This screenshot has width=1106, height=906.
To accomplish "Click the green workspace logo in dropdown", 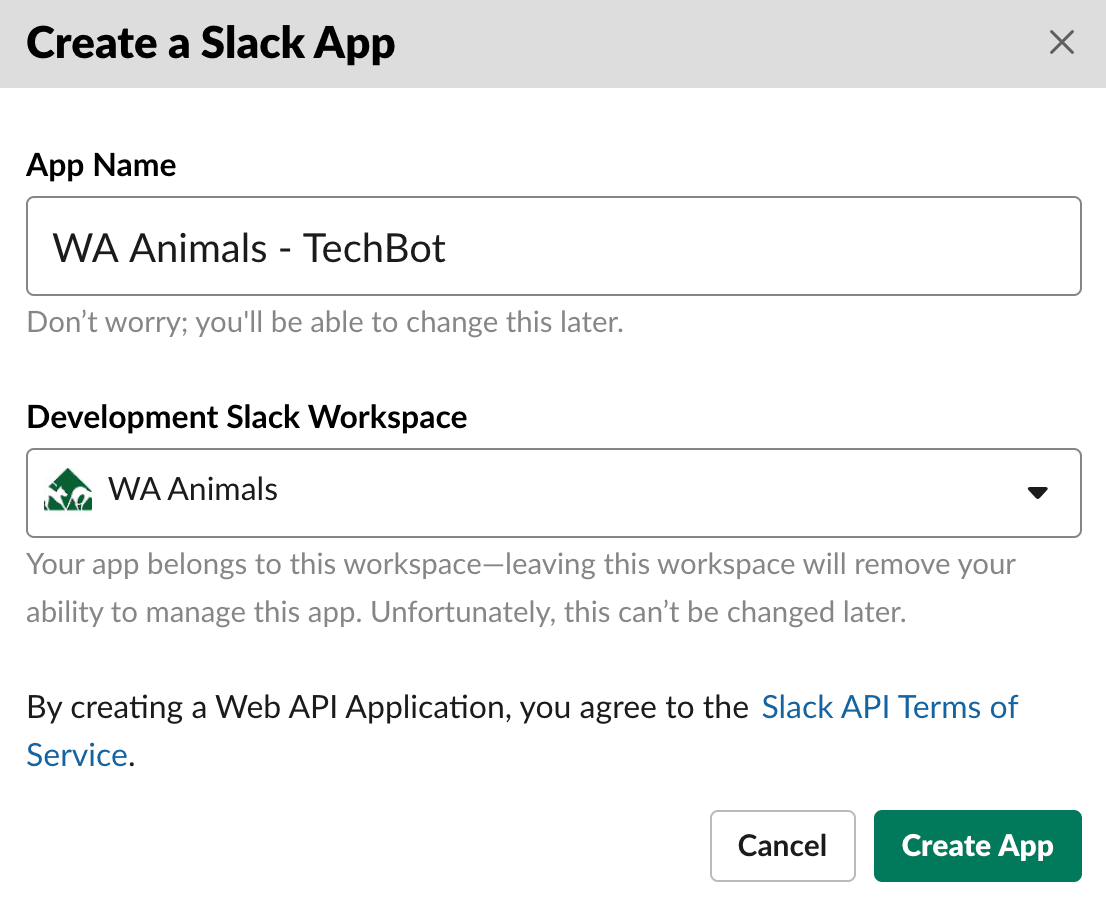I will point(68,490).
